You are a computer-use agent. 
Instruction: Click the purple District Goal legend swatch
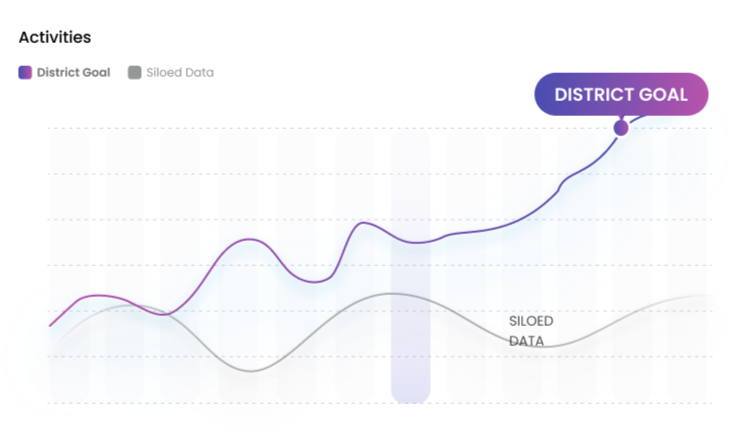(x=25, y=72)
